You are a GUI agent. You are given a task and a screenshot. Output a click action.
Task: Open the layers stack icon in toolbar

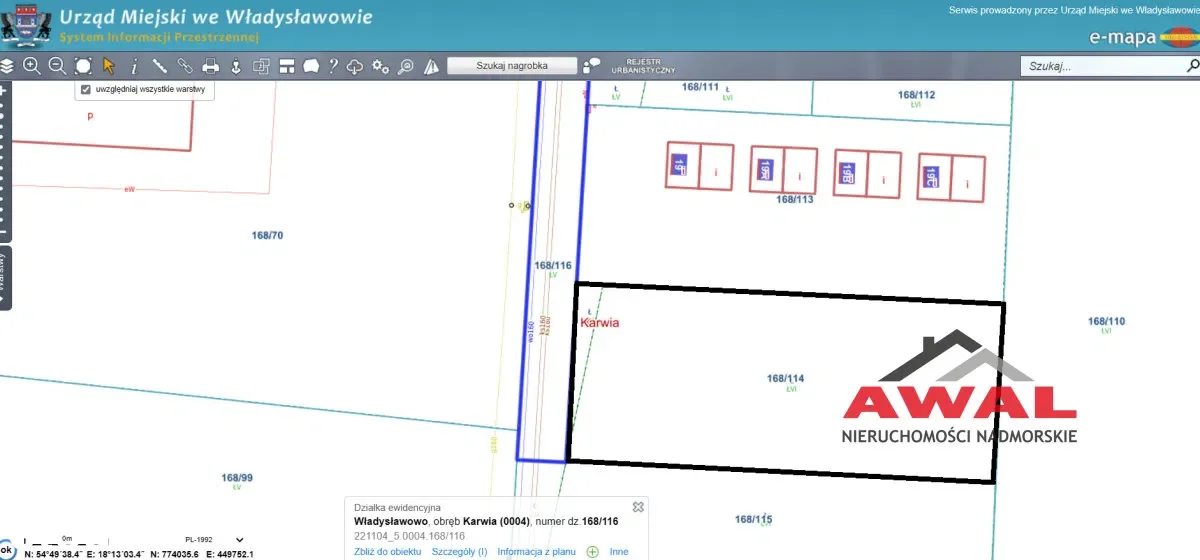tap(8, 66)
